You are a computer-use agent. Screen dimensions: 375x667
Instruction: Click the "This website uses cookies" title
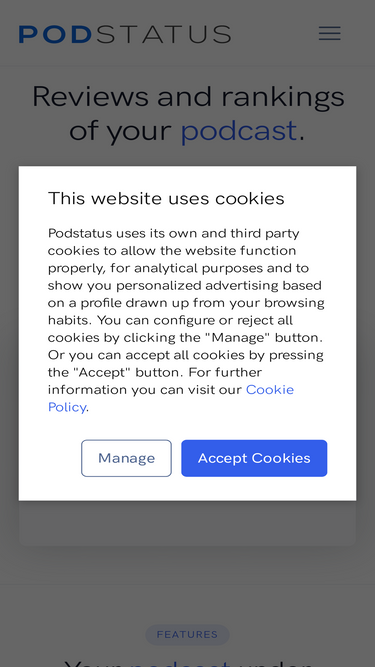166,199
